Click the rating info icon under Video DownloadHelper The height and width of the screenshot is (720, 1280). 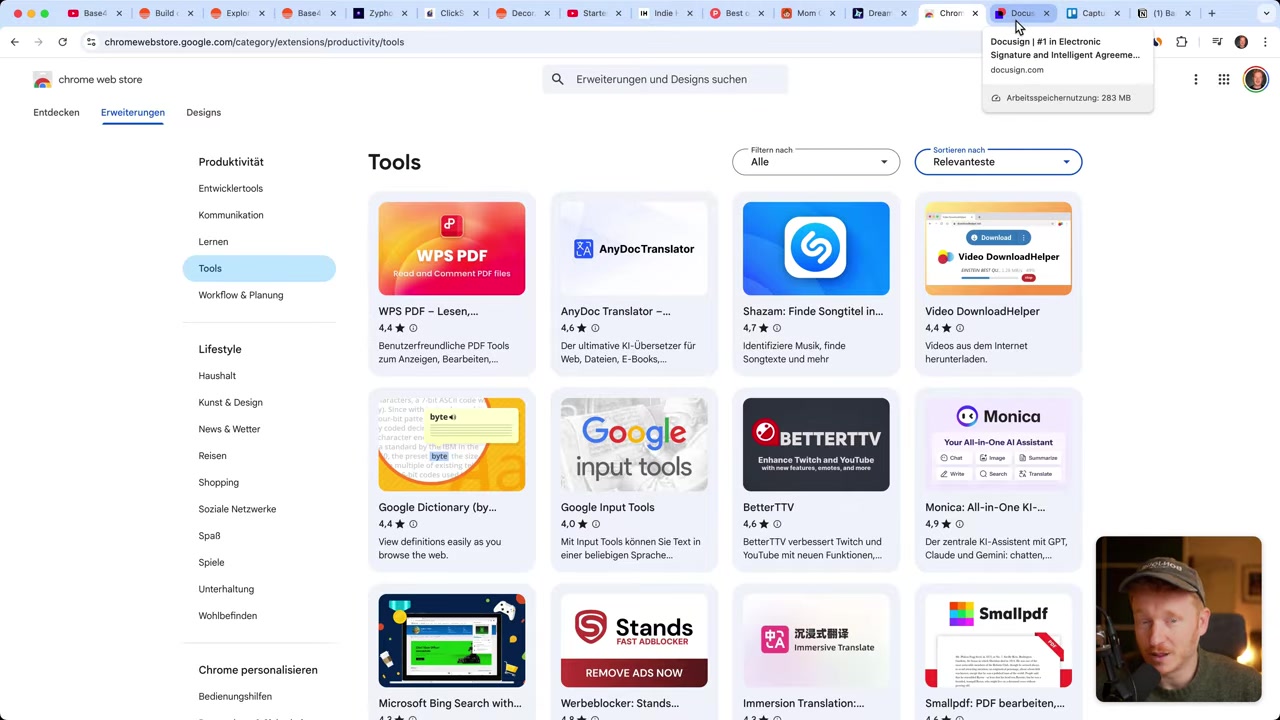[x=960, y=328]
